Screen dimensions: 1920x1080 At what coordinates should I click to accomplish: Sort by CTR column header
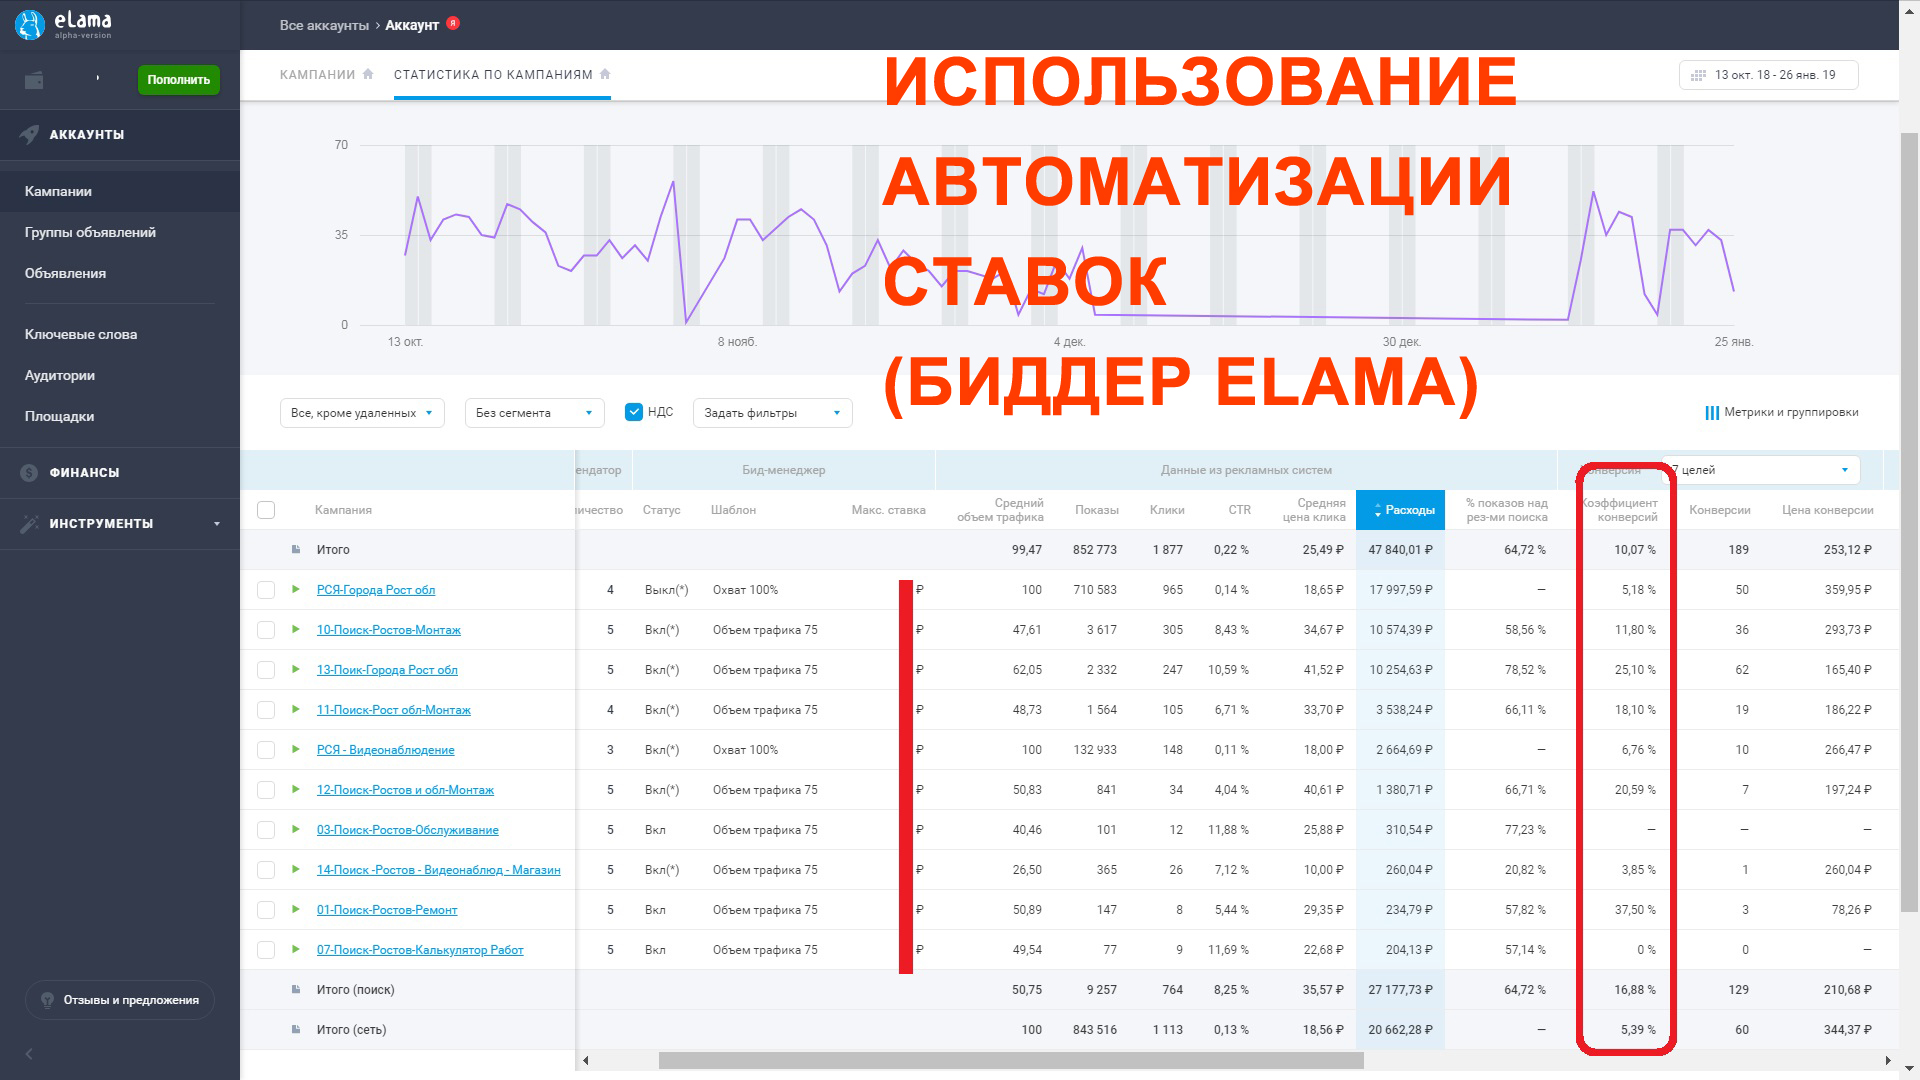1240,510
